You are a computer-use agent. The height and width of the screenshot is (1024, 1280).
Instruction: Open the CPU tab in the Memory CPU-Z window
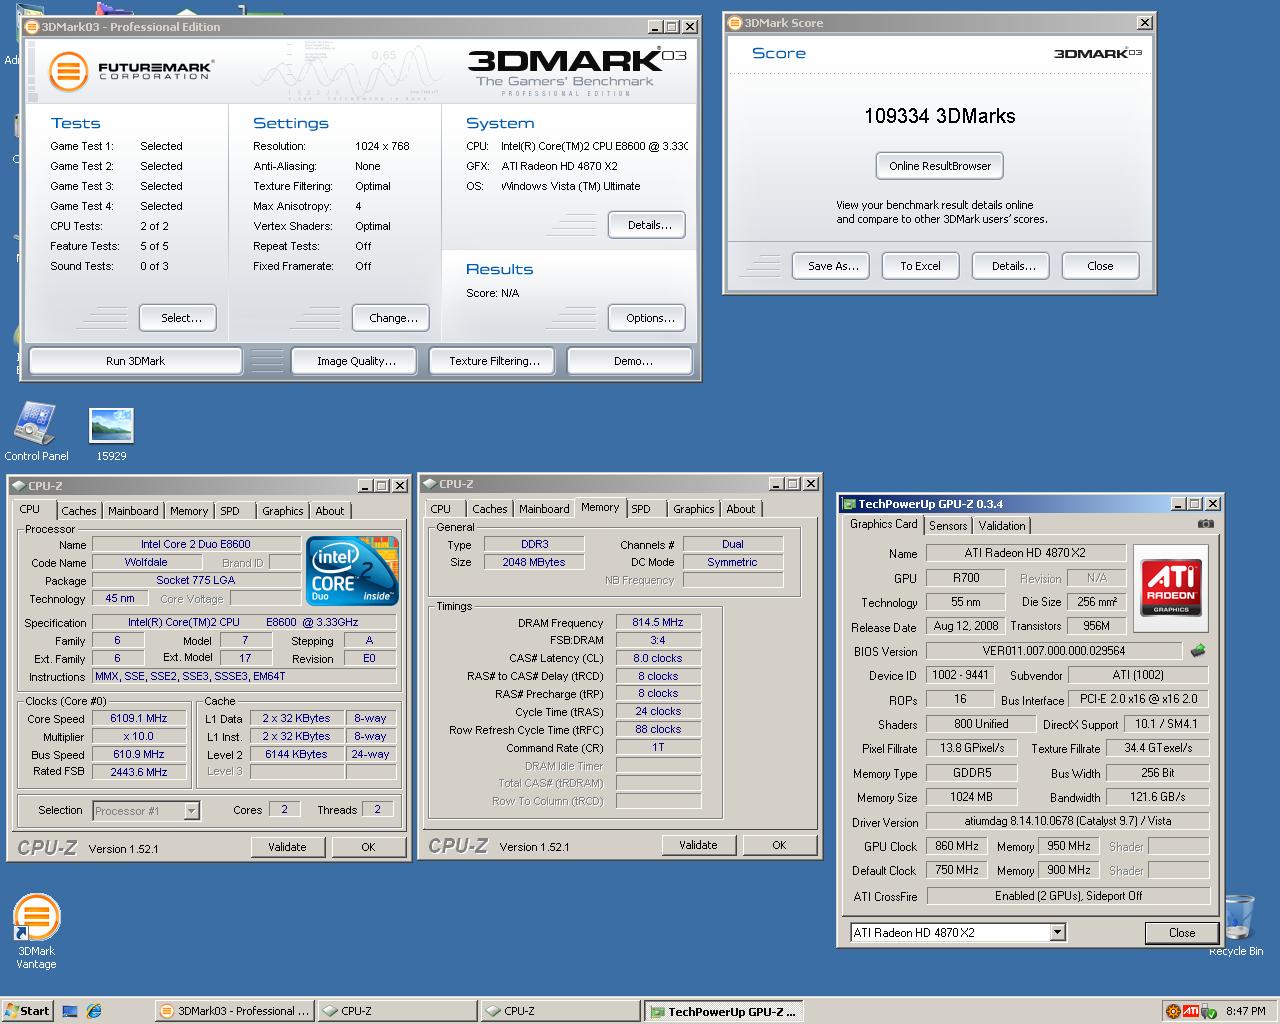(441, 509)
